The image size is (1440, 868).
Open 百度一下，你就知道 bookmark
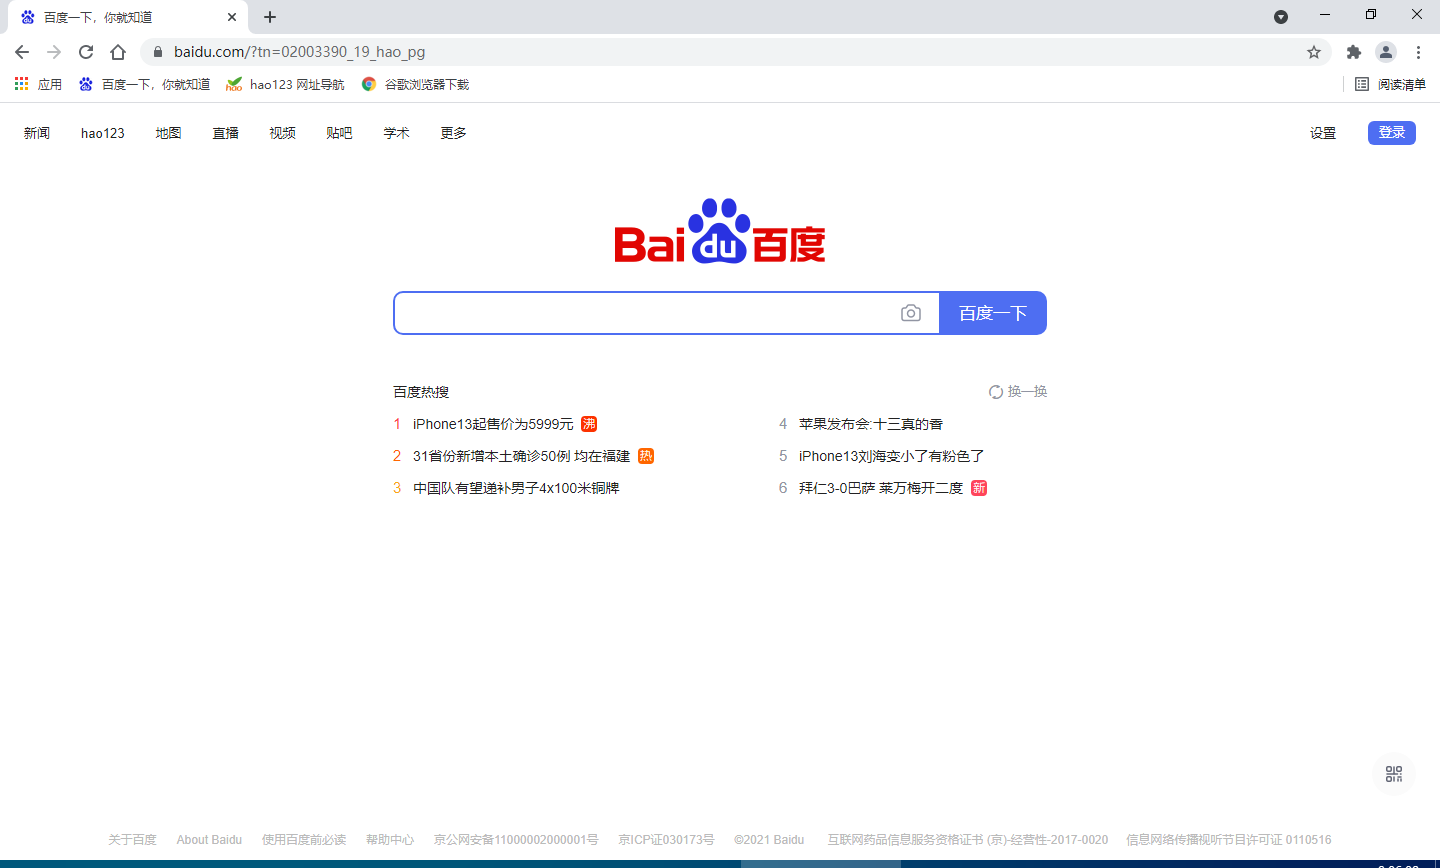pyautogui.click(x=145, y=84)
